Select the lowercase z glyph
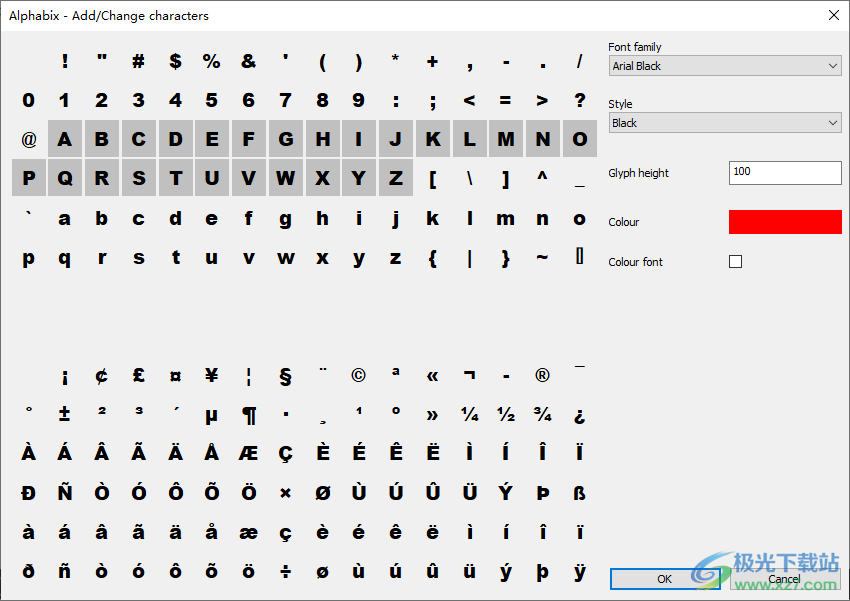The image size is (850, 601). tap(396, 257)
